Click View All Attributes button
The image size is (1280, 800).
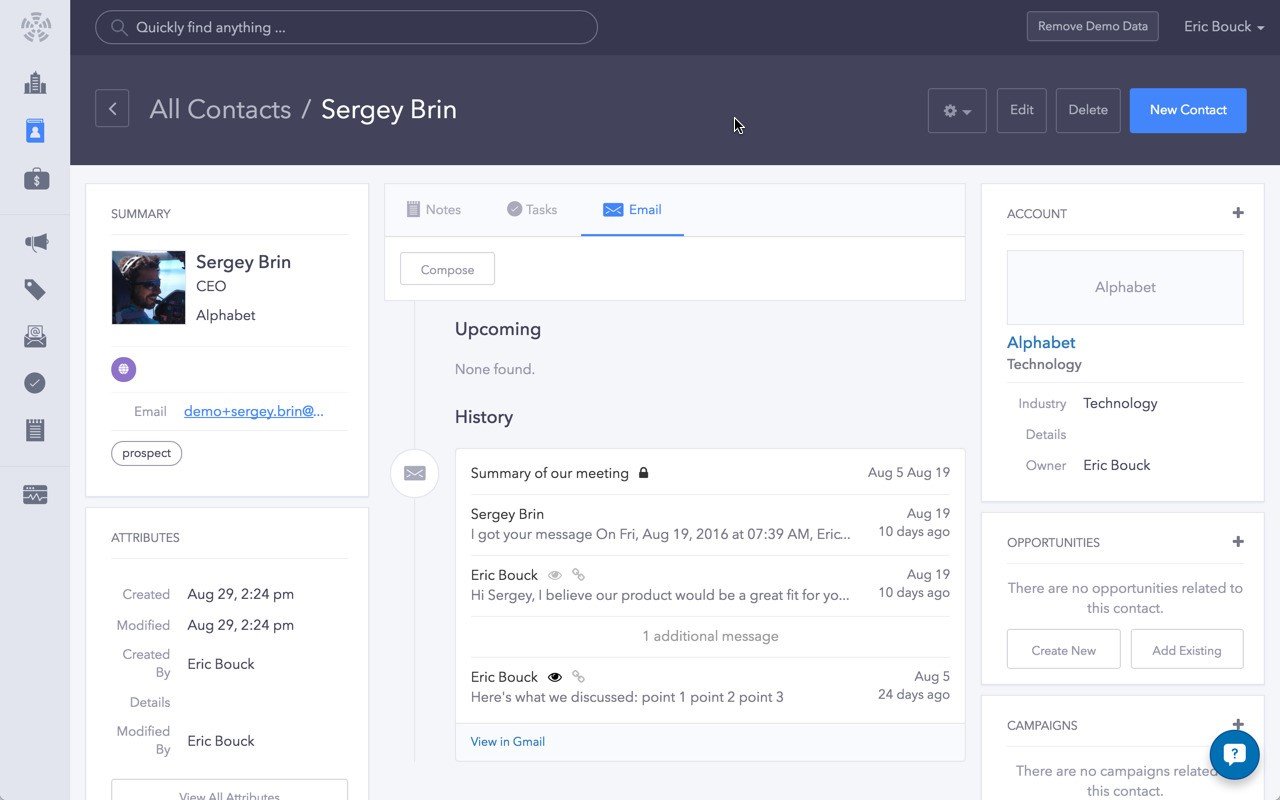click(229, 790)
